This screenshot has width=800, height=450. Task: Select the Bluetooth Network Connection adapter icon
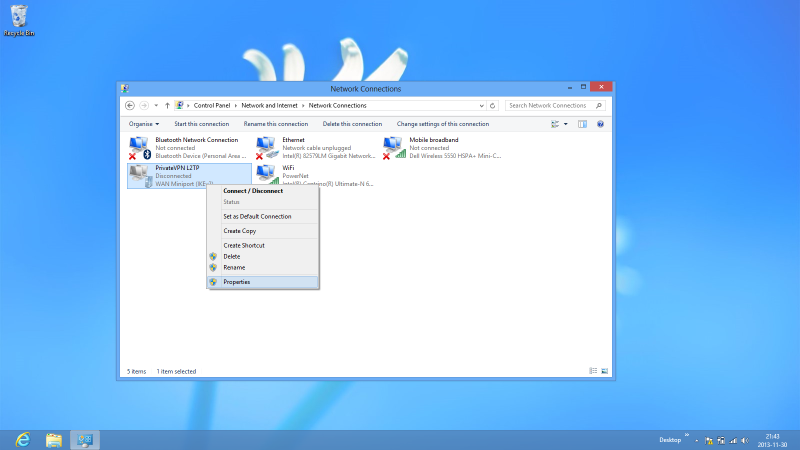click(139, 147)
